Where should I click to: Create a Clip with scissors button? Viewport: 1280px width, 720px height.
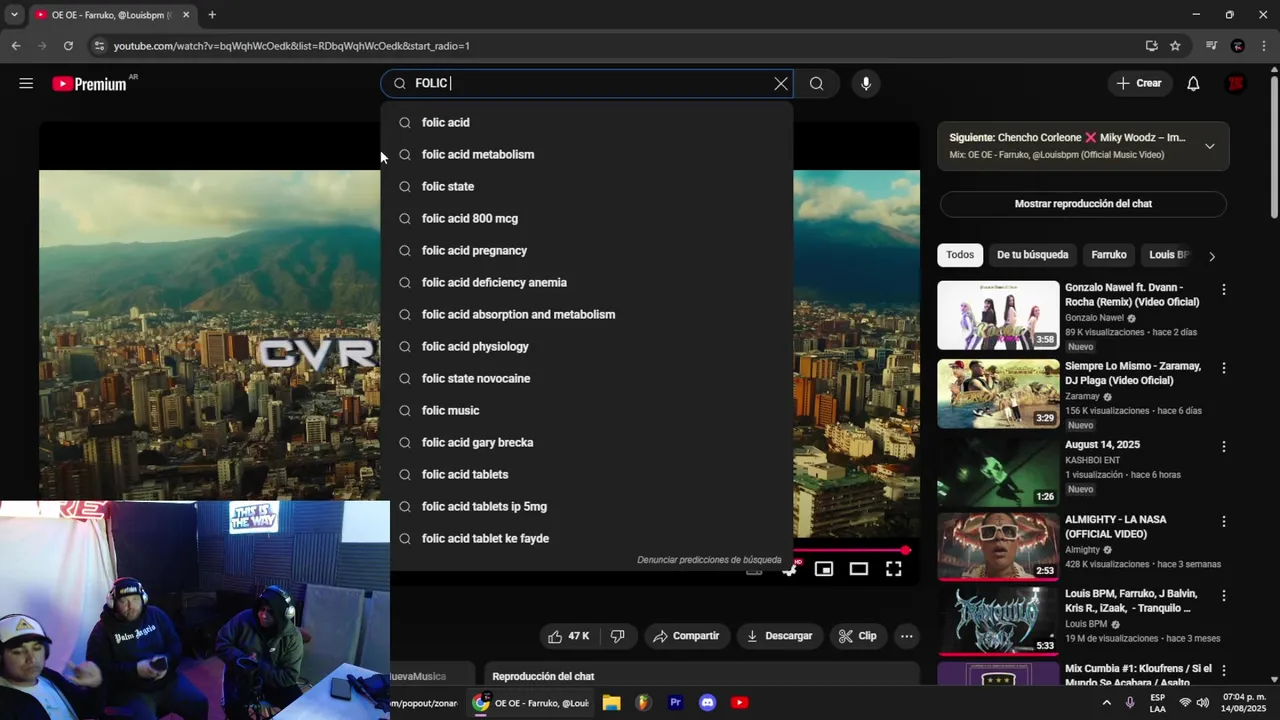point(857,636)
